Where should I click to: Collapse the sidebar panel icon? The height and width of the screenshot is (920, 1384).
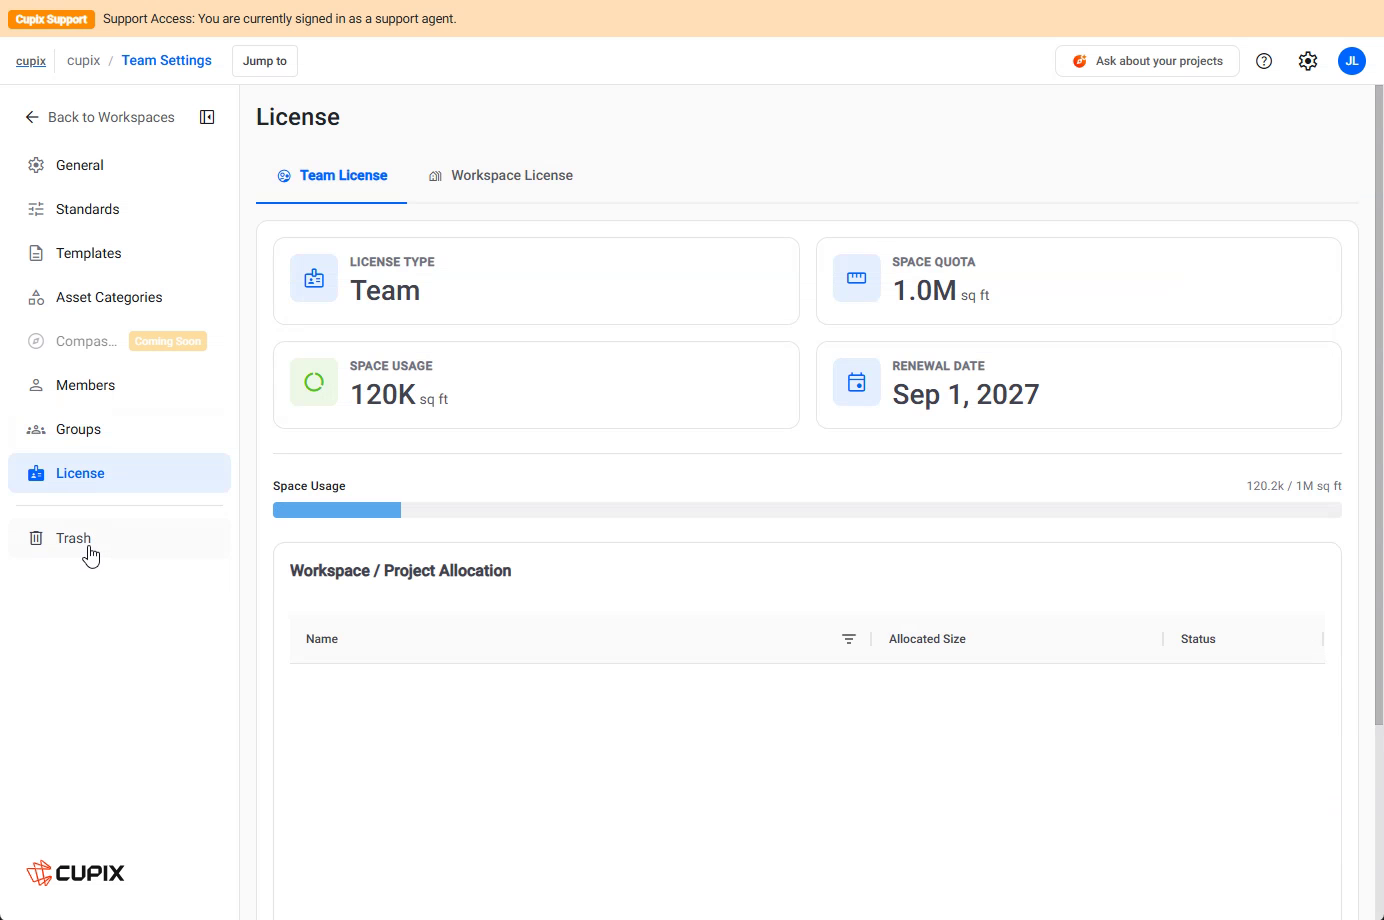(x=207, y=117)
